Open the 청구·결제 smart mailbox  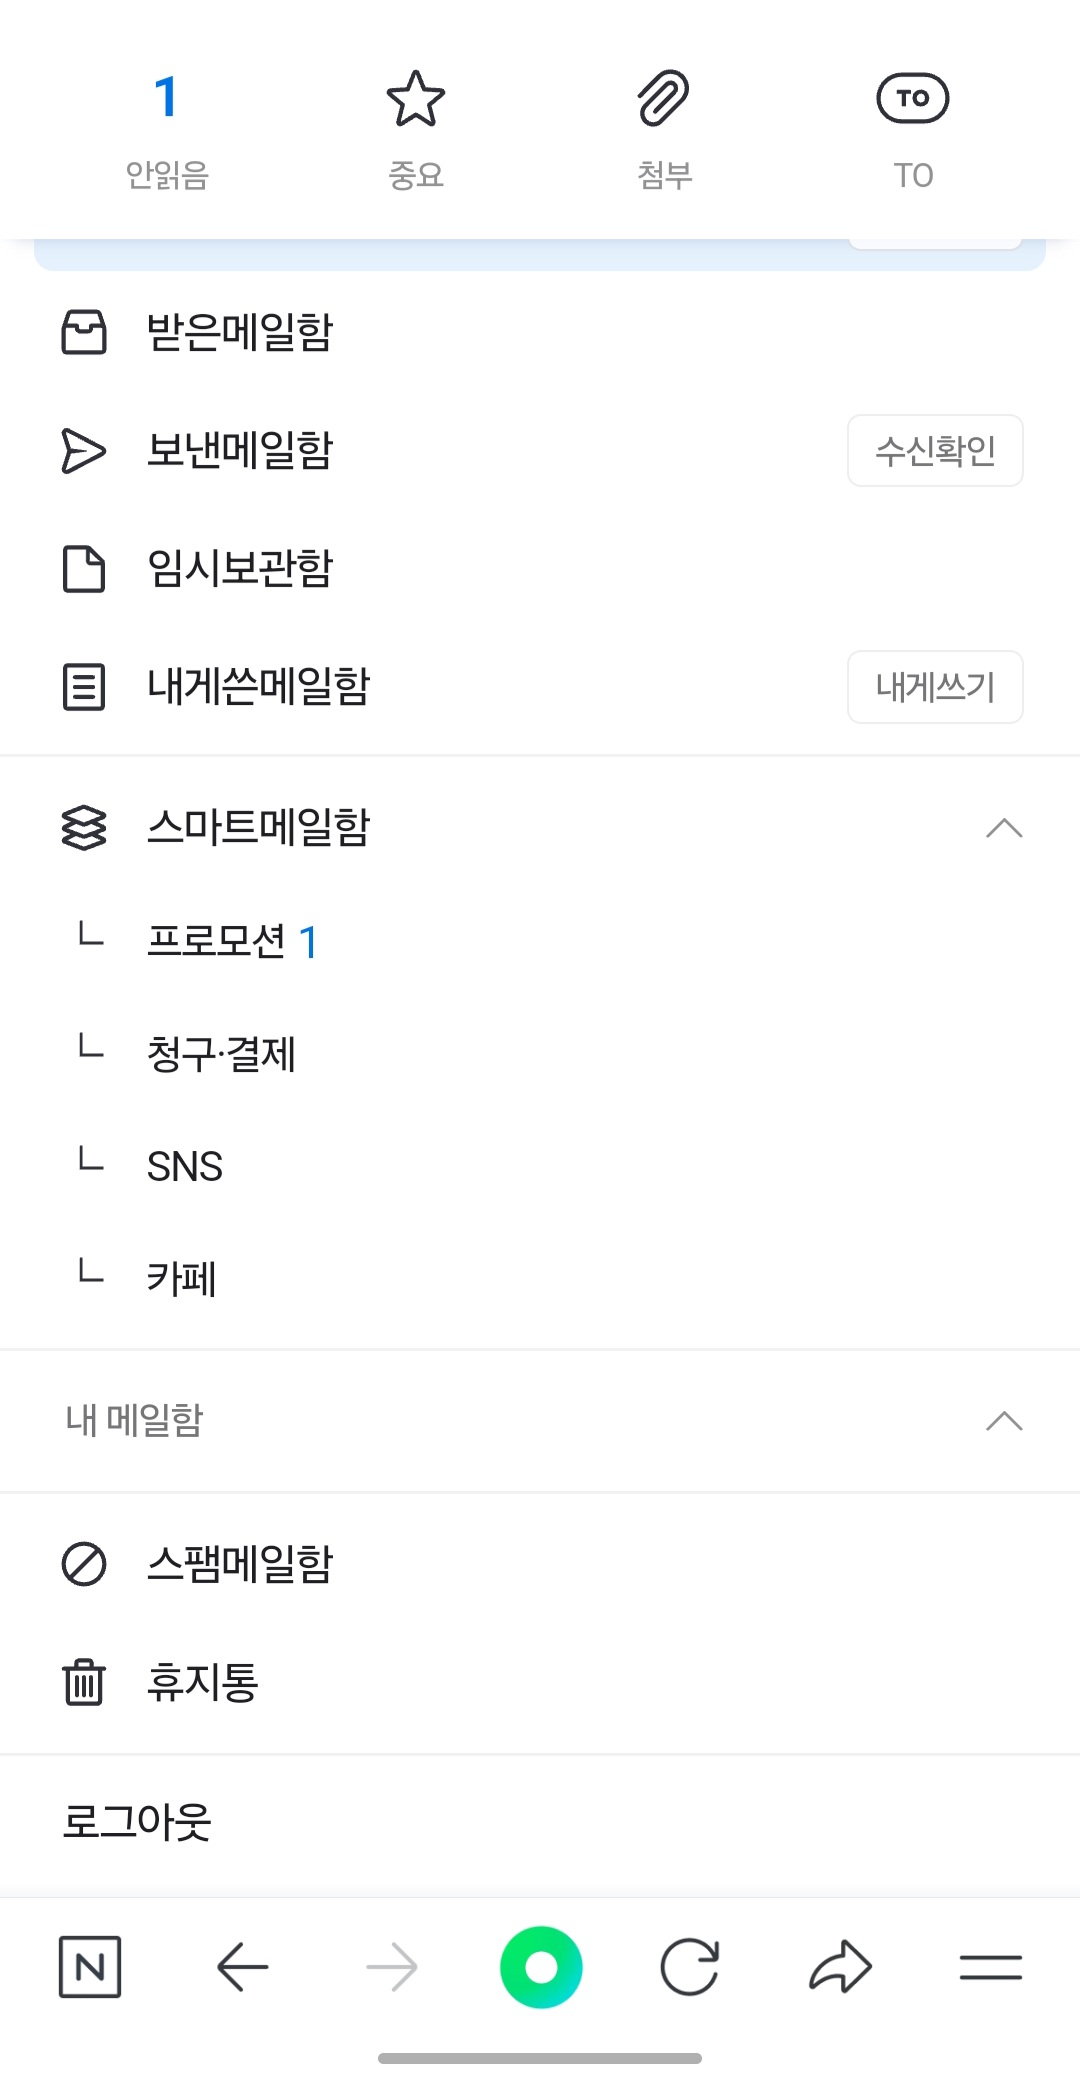[x=221, y=1054]
